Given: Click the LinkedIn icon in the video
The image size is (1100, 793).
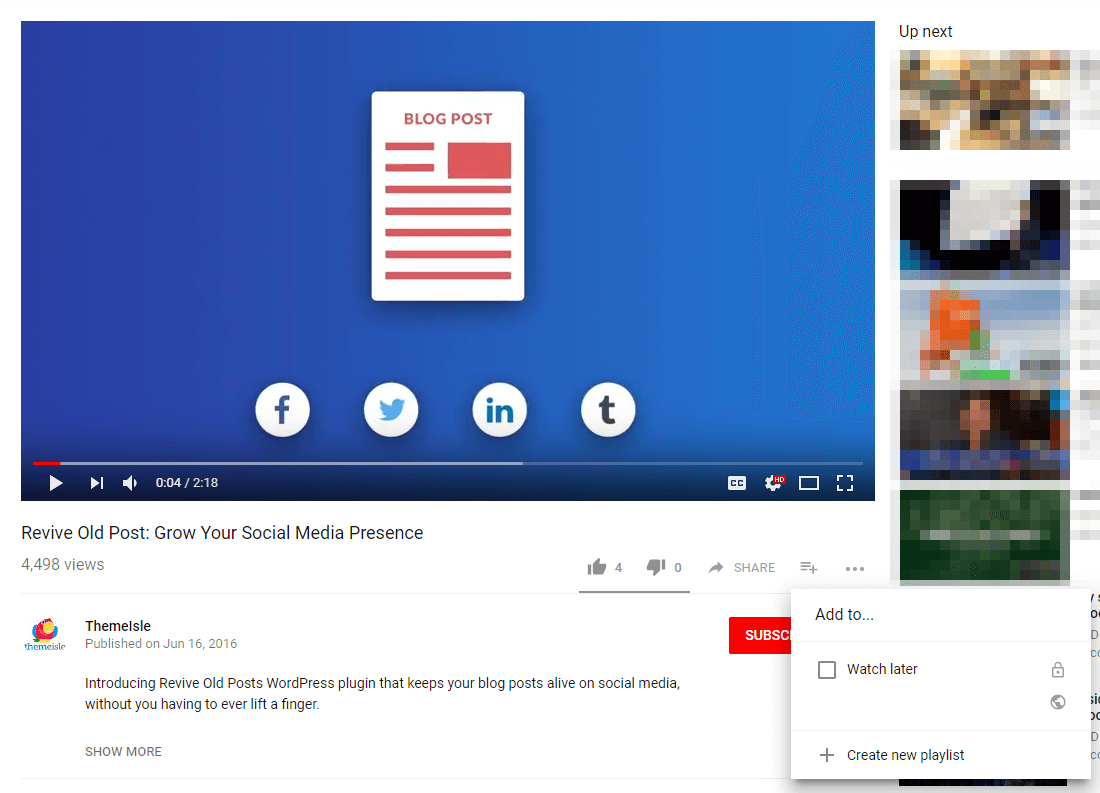Looking at the screenshot, I should [x=499, y=410].
